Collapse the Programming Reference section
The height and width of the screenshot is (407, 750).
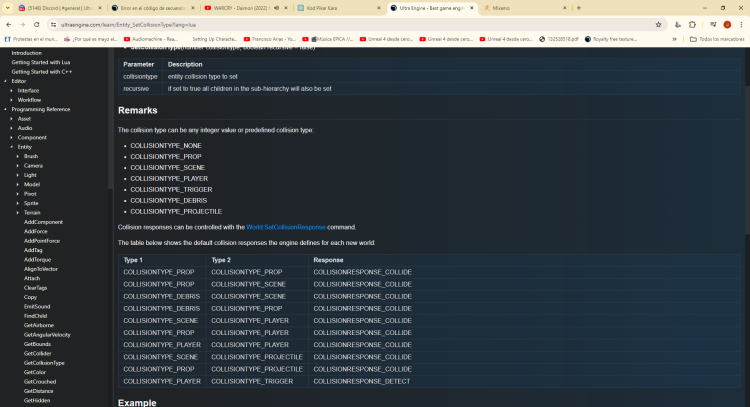(x=6, y=108)
